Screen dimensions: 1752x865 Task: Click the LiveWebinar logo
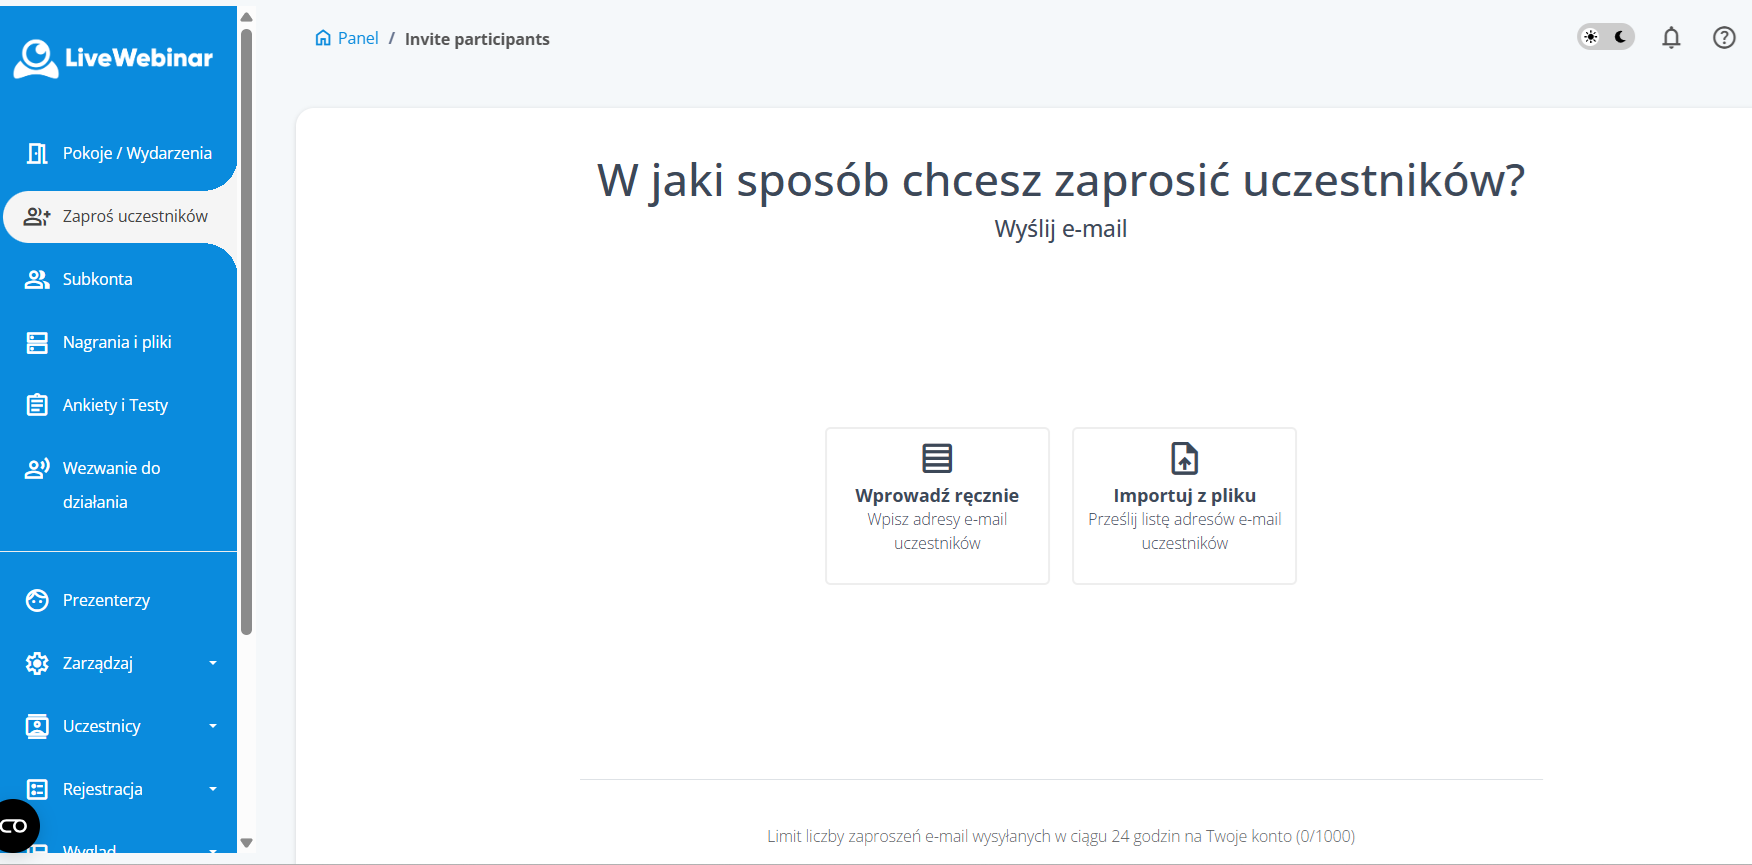(113, 58)
